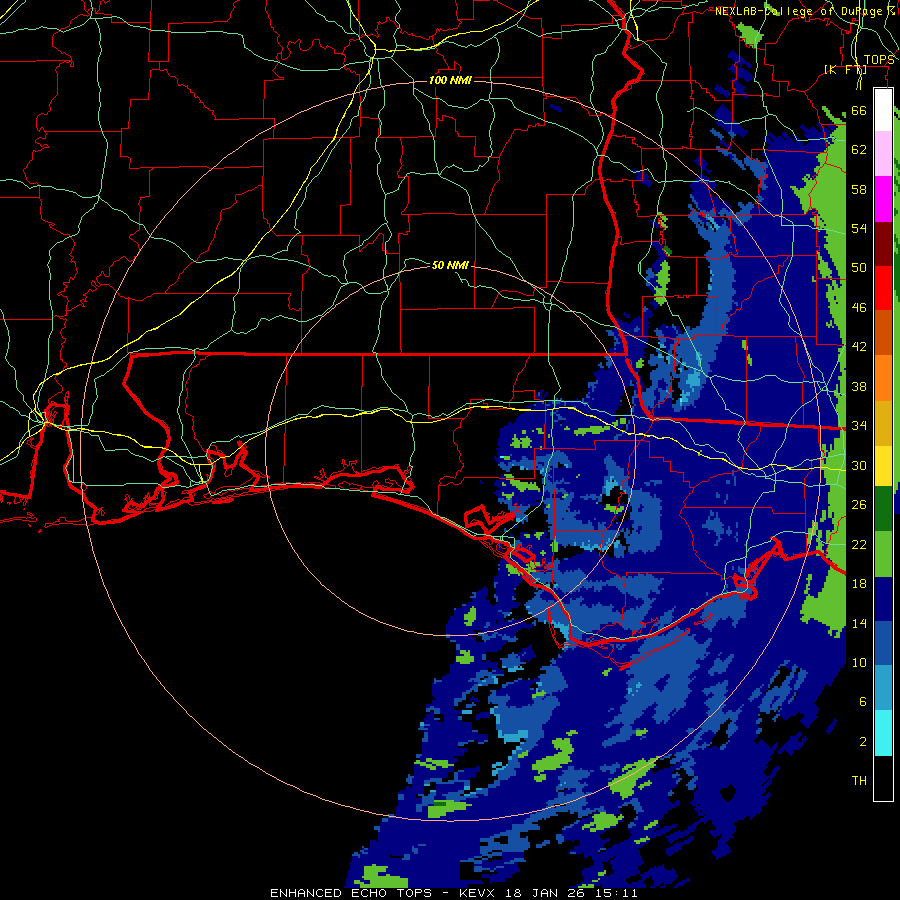Click the black TH threshold legend band
This screenshot has width=900, height=900.
(x=883, y=778)
